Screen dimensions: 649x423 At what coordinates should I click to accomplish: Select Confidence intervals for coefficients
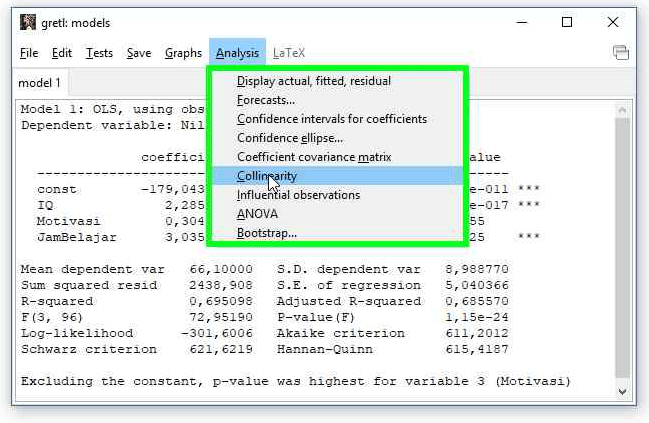point(331,119)
